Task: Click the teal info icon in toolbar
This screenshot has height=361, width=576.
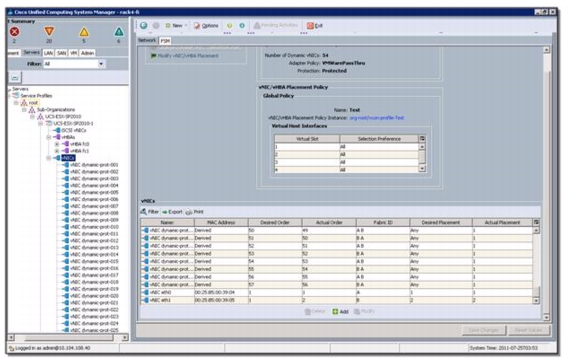Action: click(242, 25)
